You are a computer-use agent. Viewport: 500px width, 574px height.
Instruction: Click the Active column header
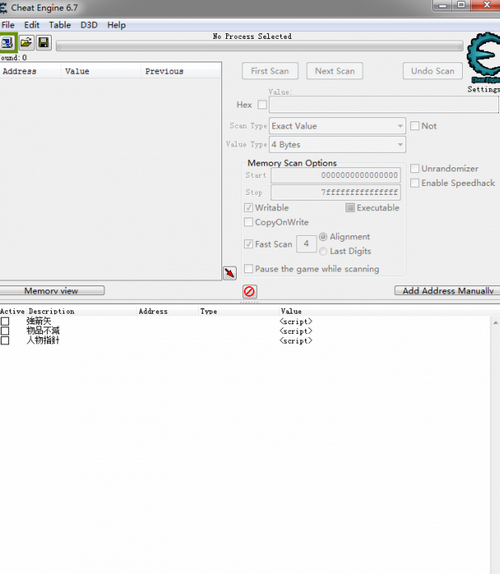[12, 311]
